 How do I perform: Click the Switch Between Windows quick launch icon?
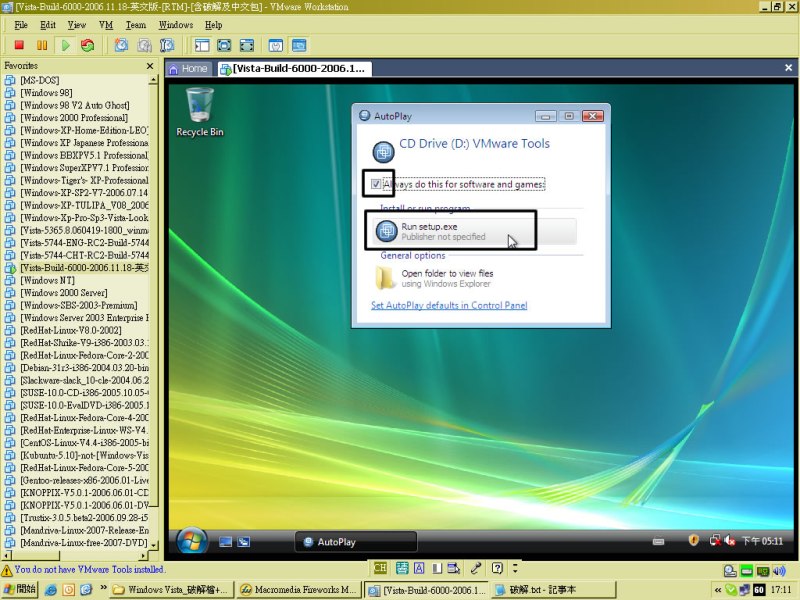tap(244, 542)
